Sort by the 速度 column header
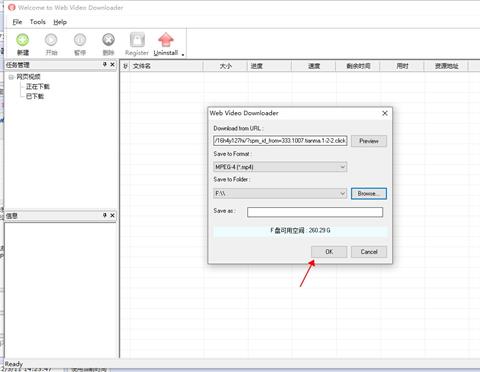This screenshot has height=372, width=480. (x=314, y=66)
